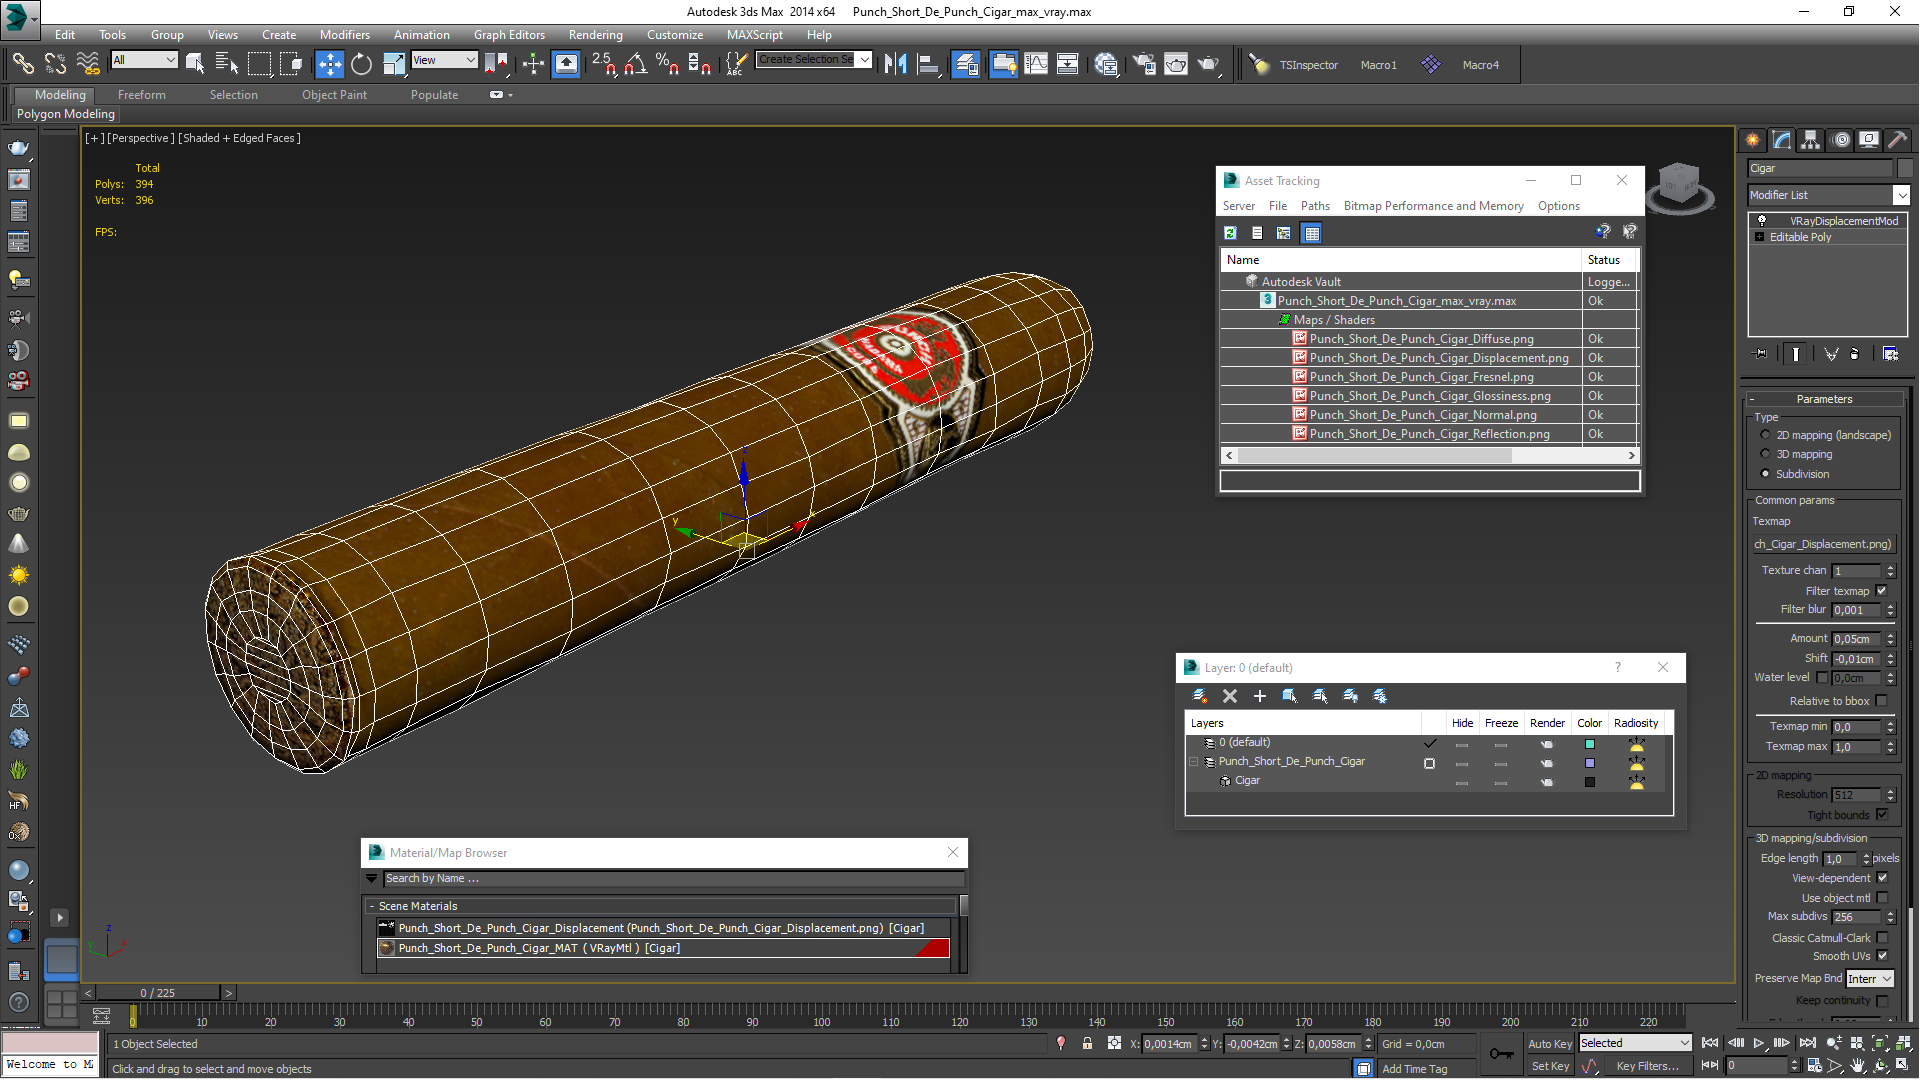Change the 0 (default) layer color swatch
The image size is (1920, 1080).
coord(1589,744)
